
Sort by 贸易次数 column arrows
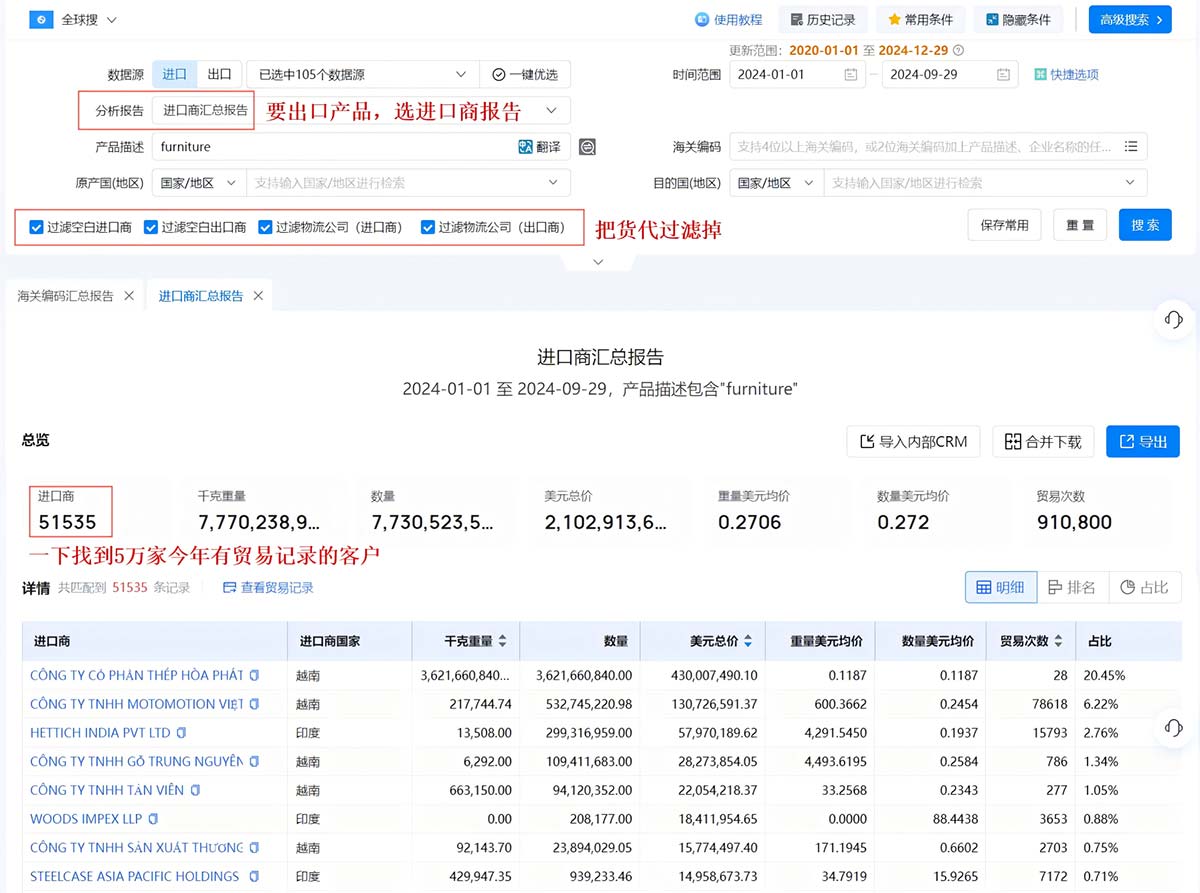[x=1057, y=641]
